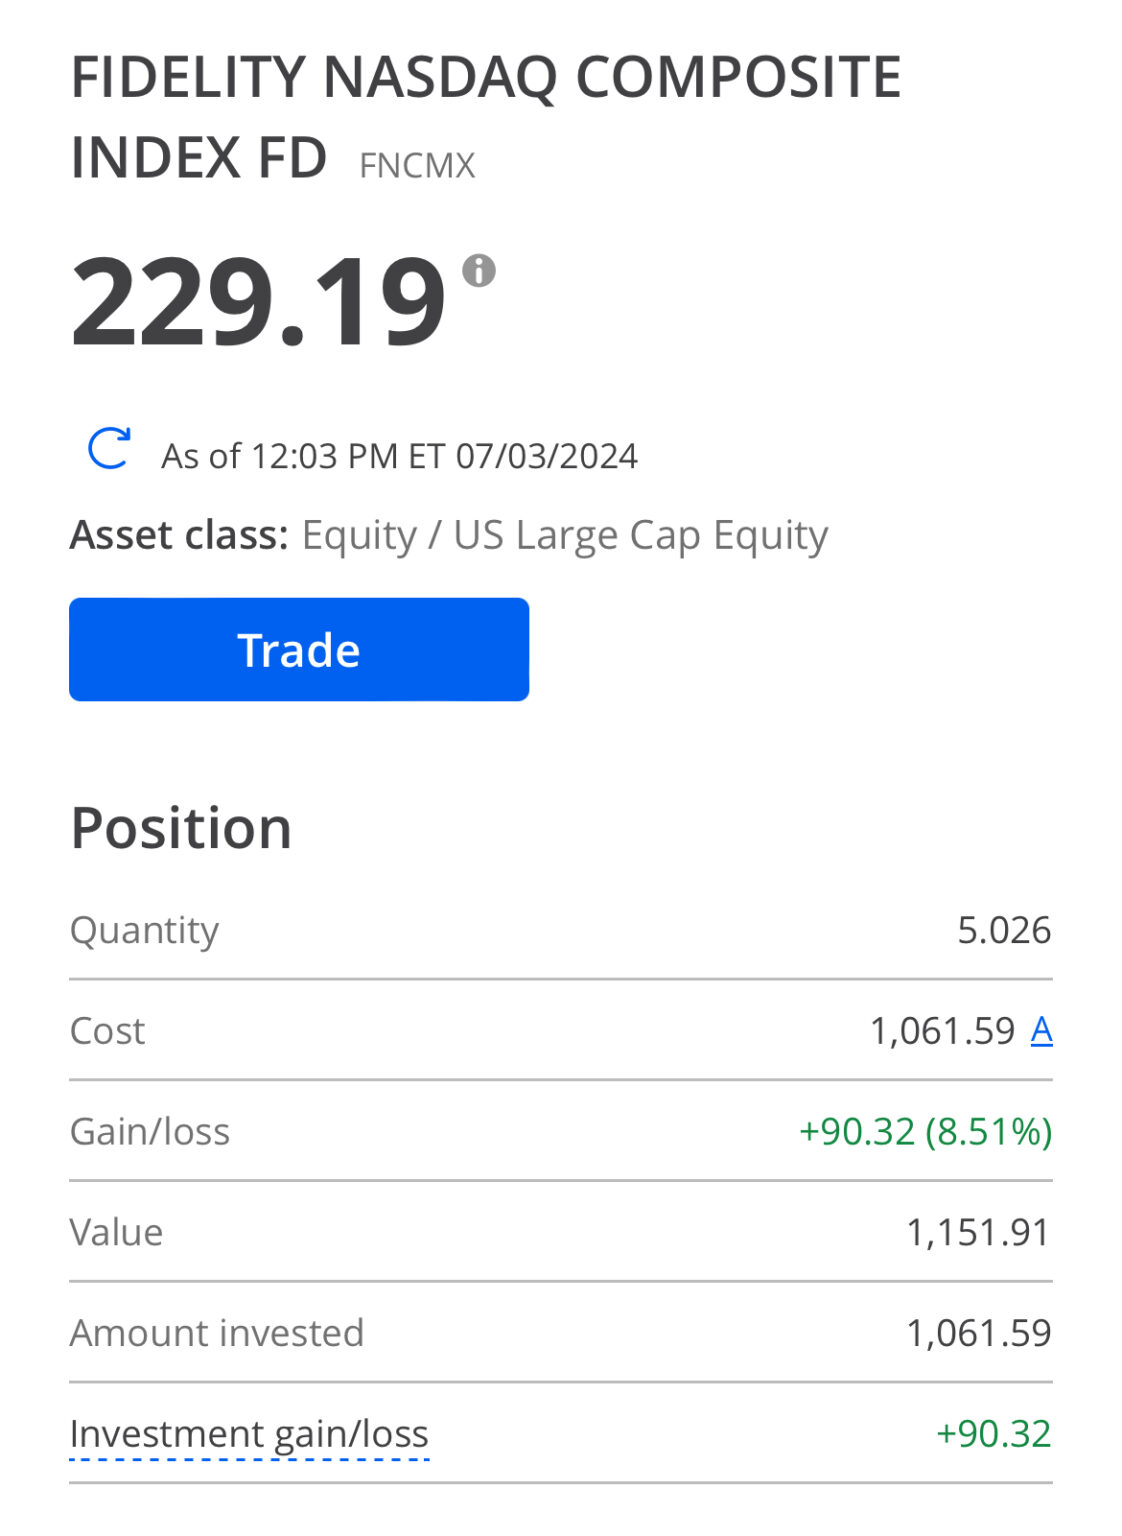Image resolution: width=1122 pixels, height=1536 pixels.
Task: Refresh the quote with the circular arrow icon
Action: 109,449
